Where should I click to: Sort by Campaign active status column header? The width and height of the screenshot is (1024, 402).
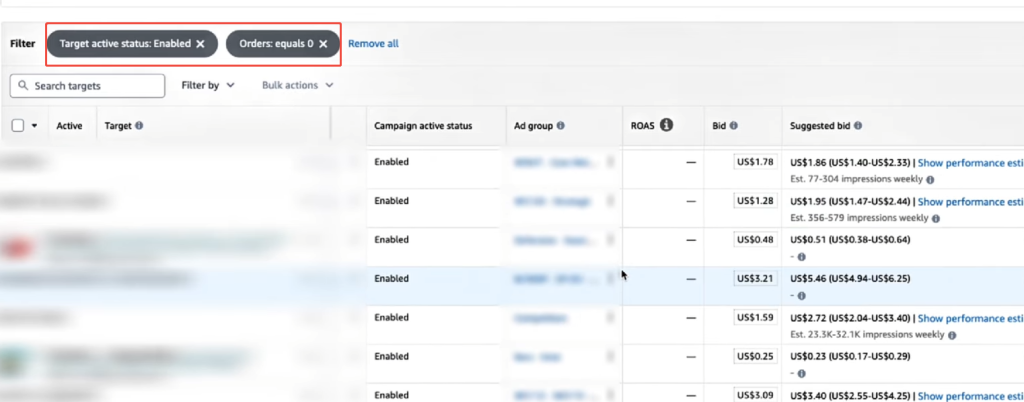pos(422,126)
